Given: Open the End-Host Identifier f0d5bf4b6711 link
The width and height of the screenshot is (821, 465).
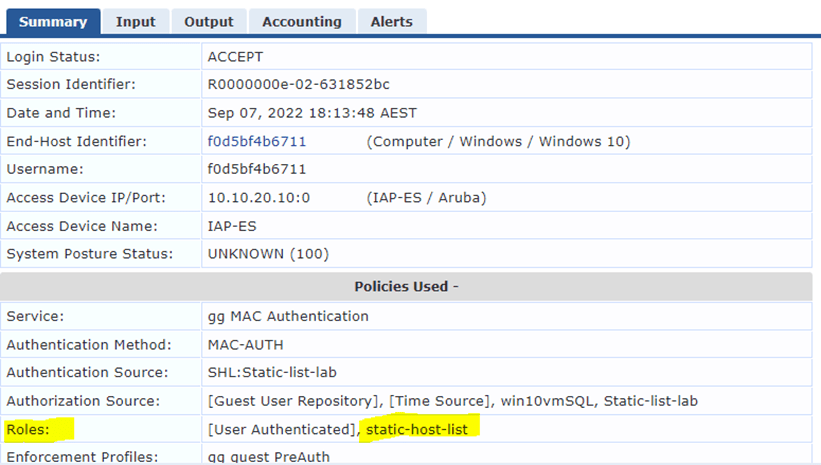Looking at the screenshot, I should [257, 141].
